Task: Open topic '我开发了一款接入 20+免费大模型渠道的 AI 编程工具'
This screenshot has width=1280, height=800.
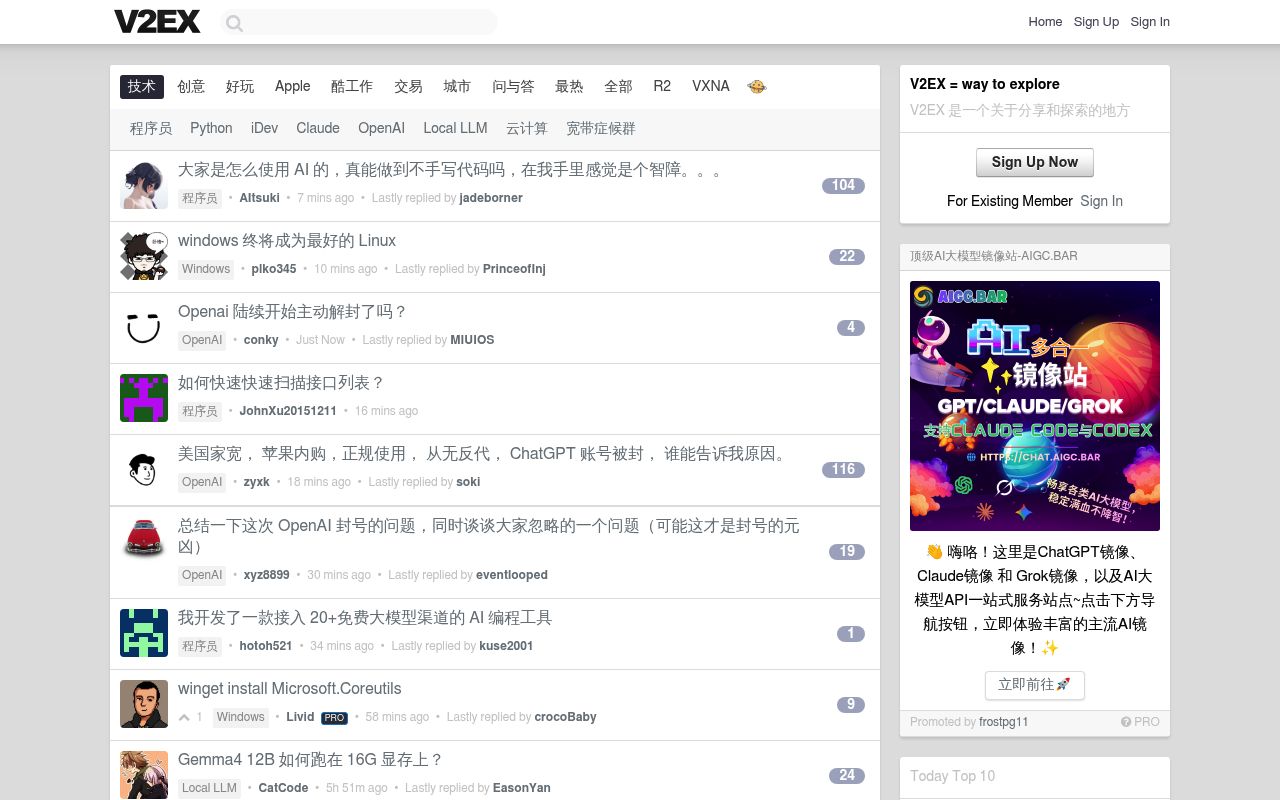Action: coord(365,618)
